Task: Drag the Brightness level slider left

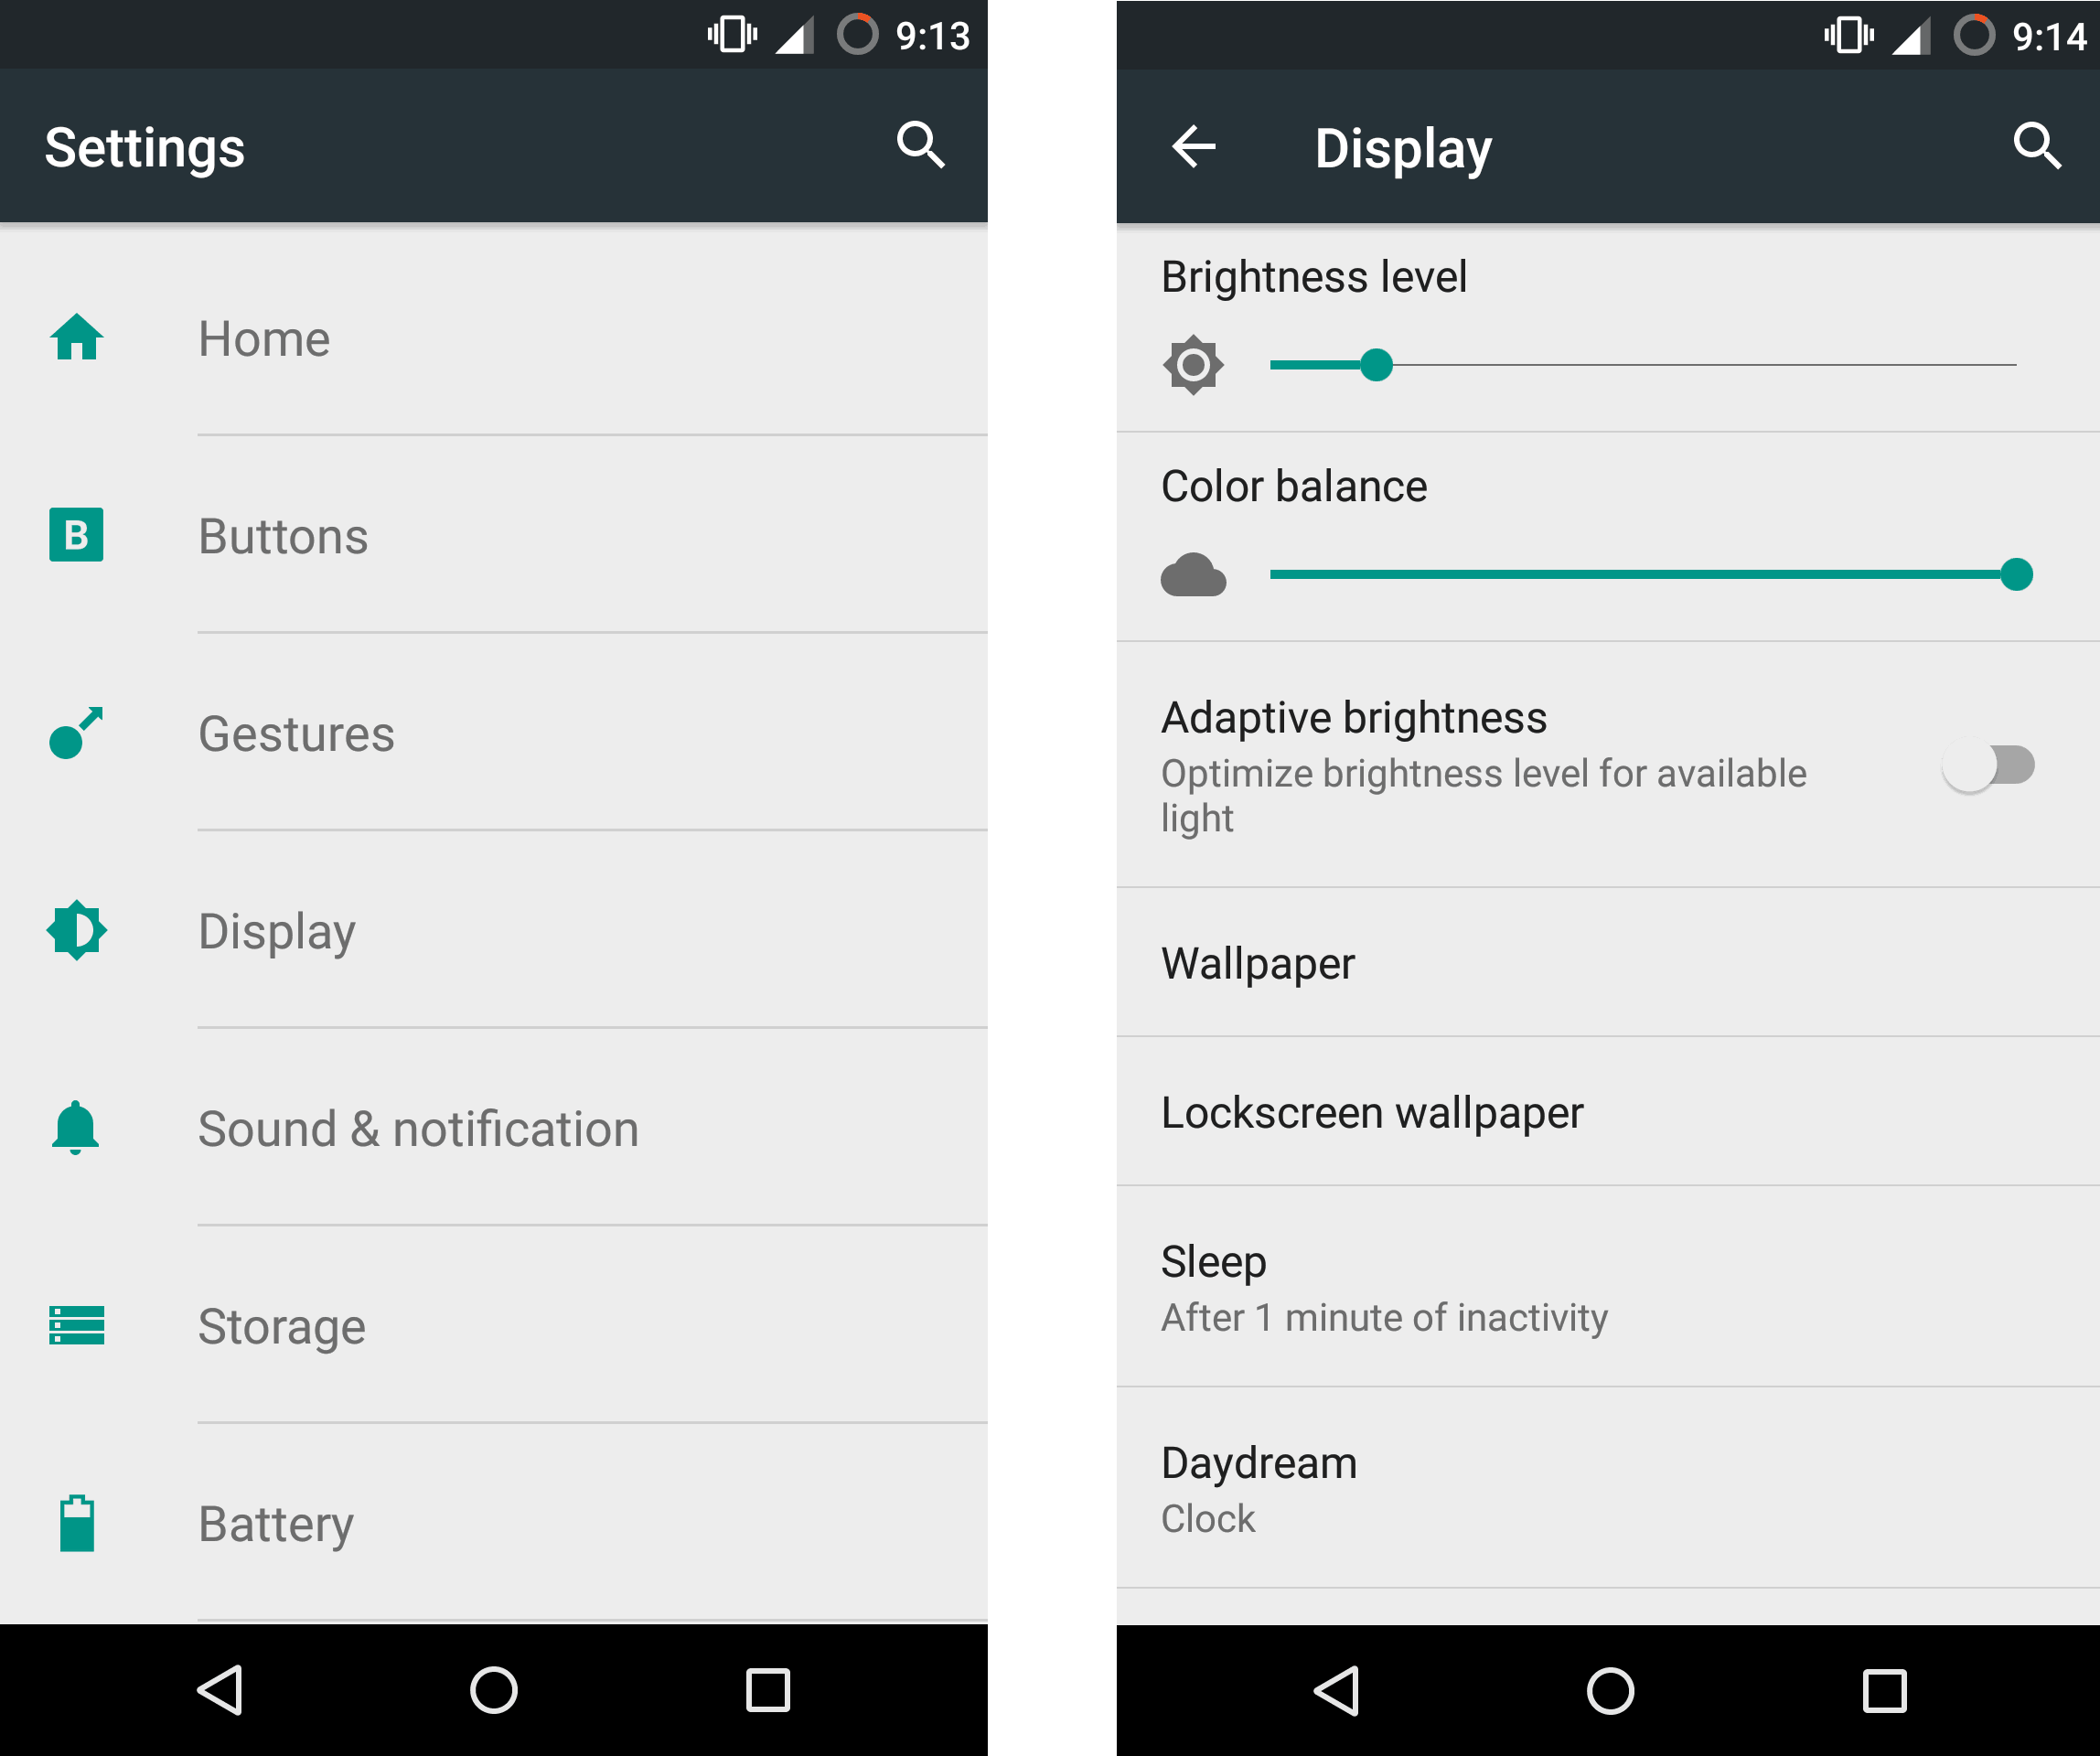Action: 1378,363
